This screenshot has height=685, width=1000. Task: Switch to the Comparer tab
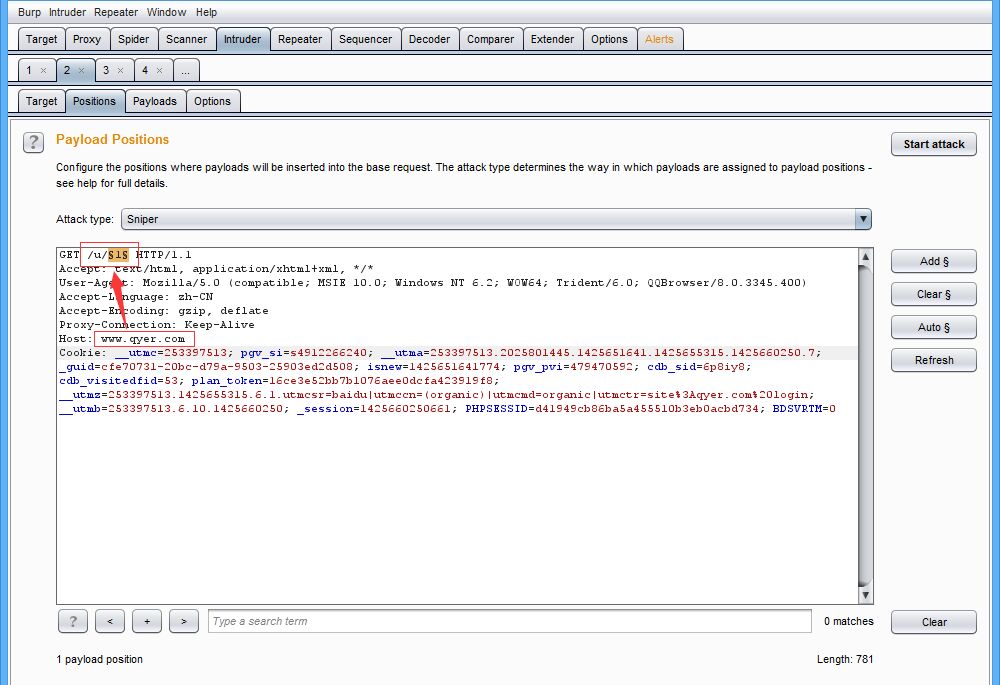click(x=490, y=40)
